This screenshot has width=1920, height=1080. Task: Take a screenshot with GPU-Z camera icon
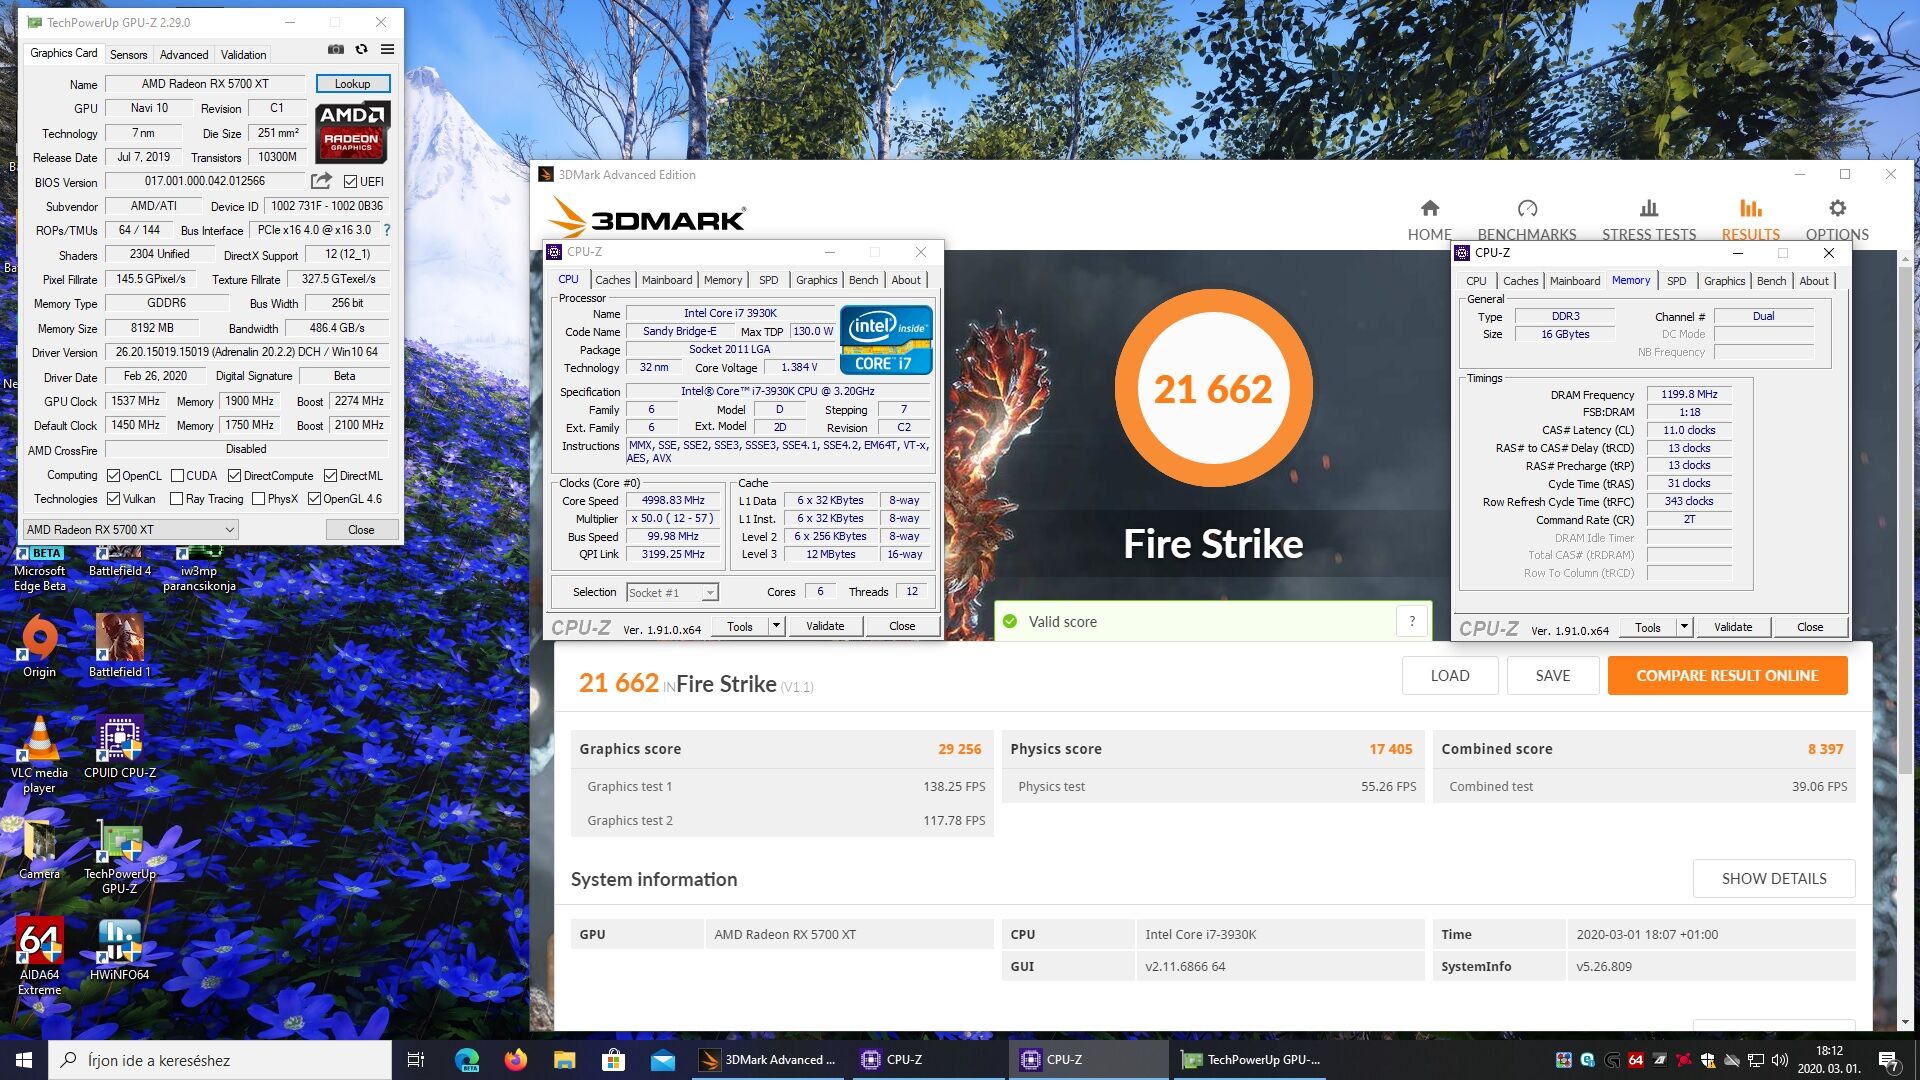(x=336, y=50)
